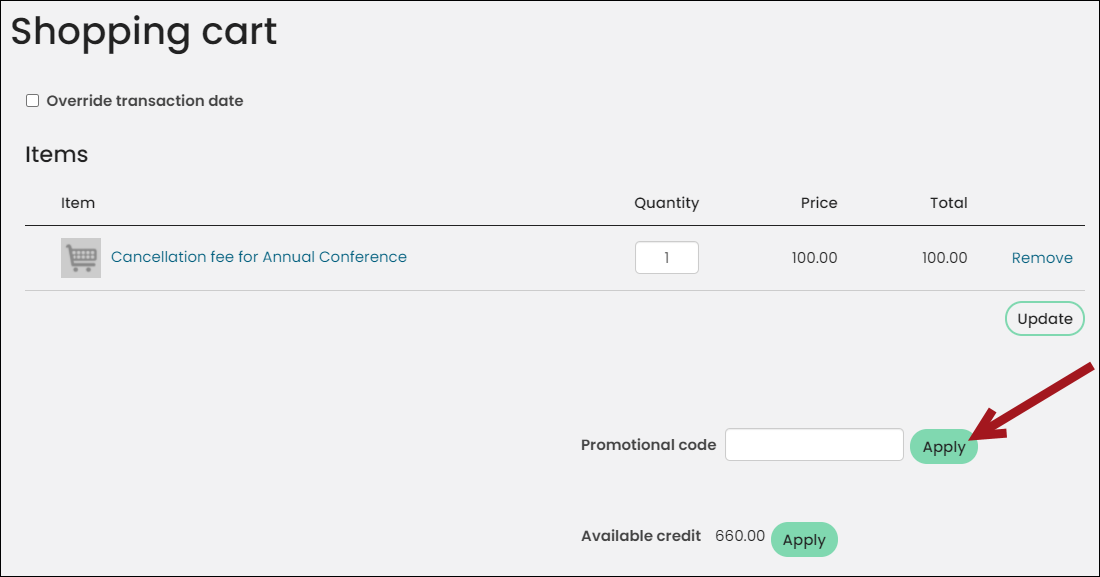Apply the promotional code

coord(944,446)
